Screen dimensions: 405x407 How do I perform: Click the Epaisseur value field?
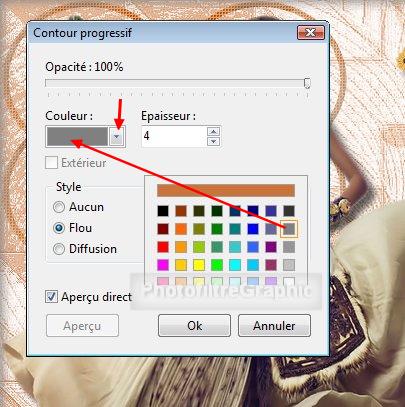tap(174, 136)
